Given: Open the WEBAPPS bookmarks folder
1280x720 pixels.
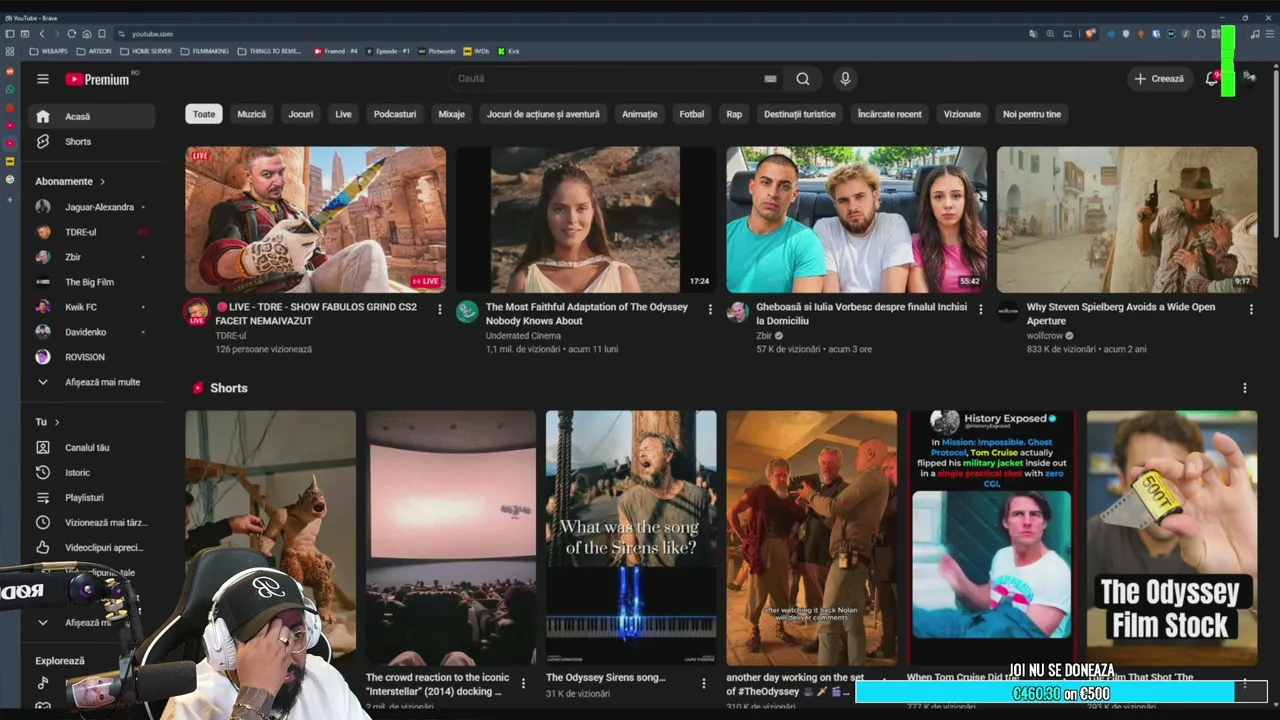Looking at the screenshot, I should click(x=49, y=51).
